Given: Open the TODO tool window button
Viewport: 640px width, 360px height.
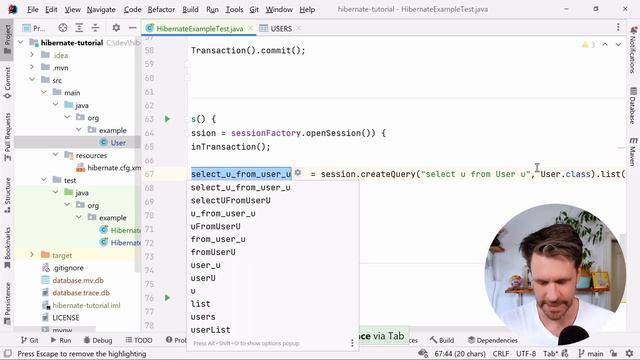Looking at the screenshot, I should point(139,340).
